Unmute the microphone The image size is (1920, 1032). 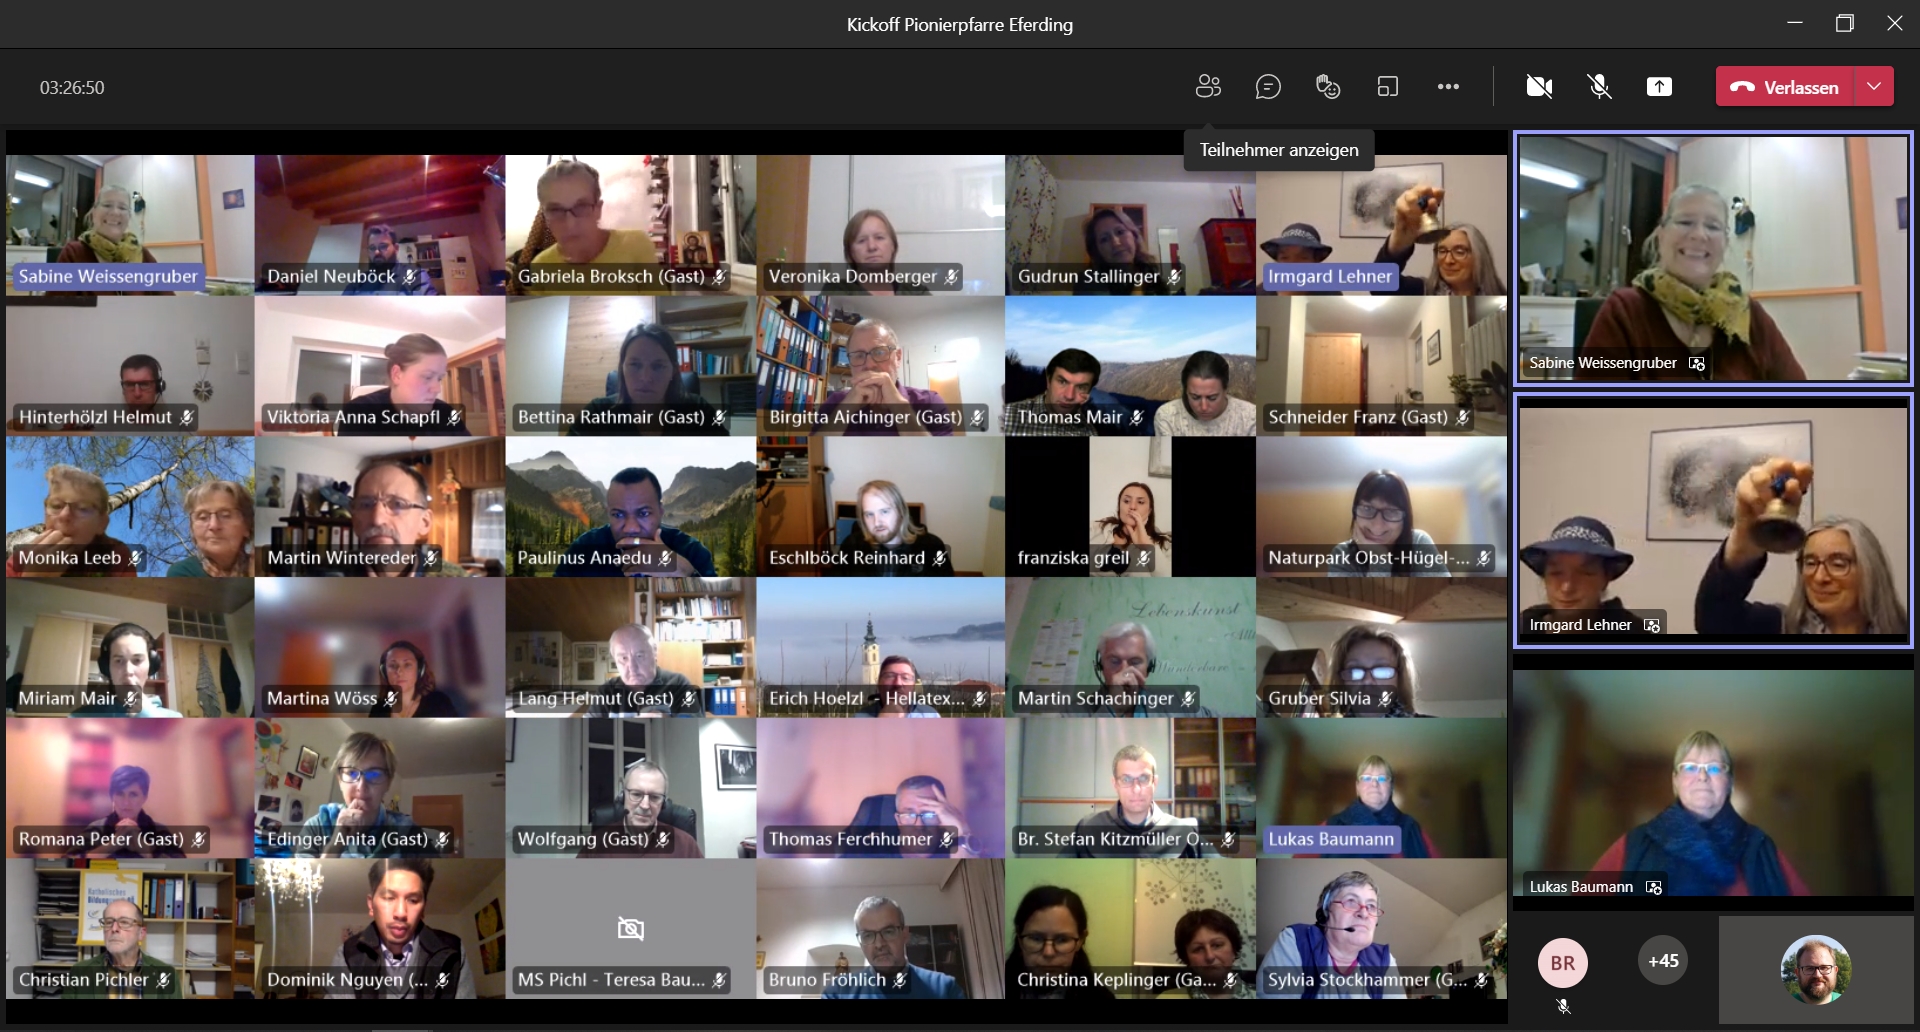coord(1599,87)
